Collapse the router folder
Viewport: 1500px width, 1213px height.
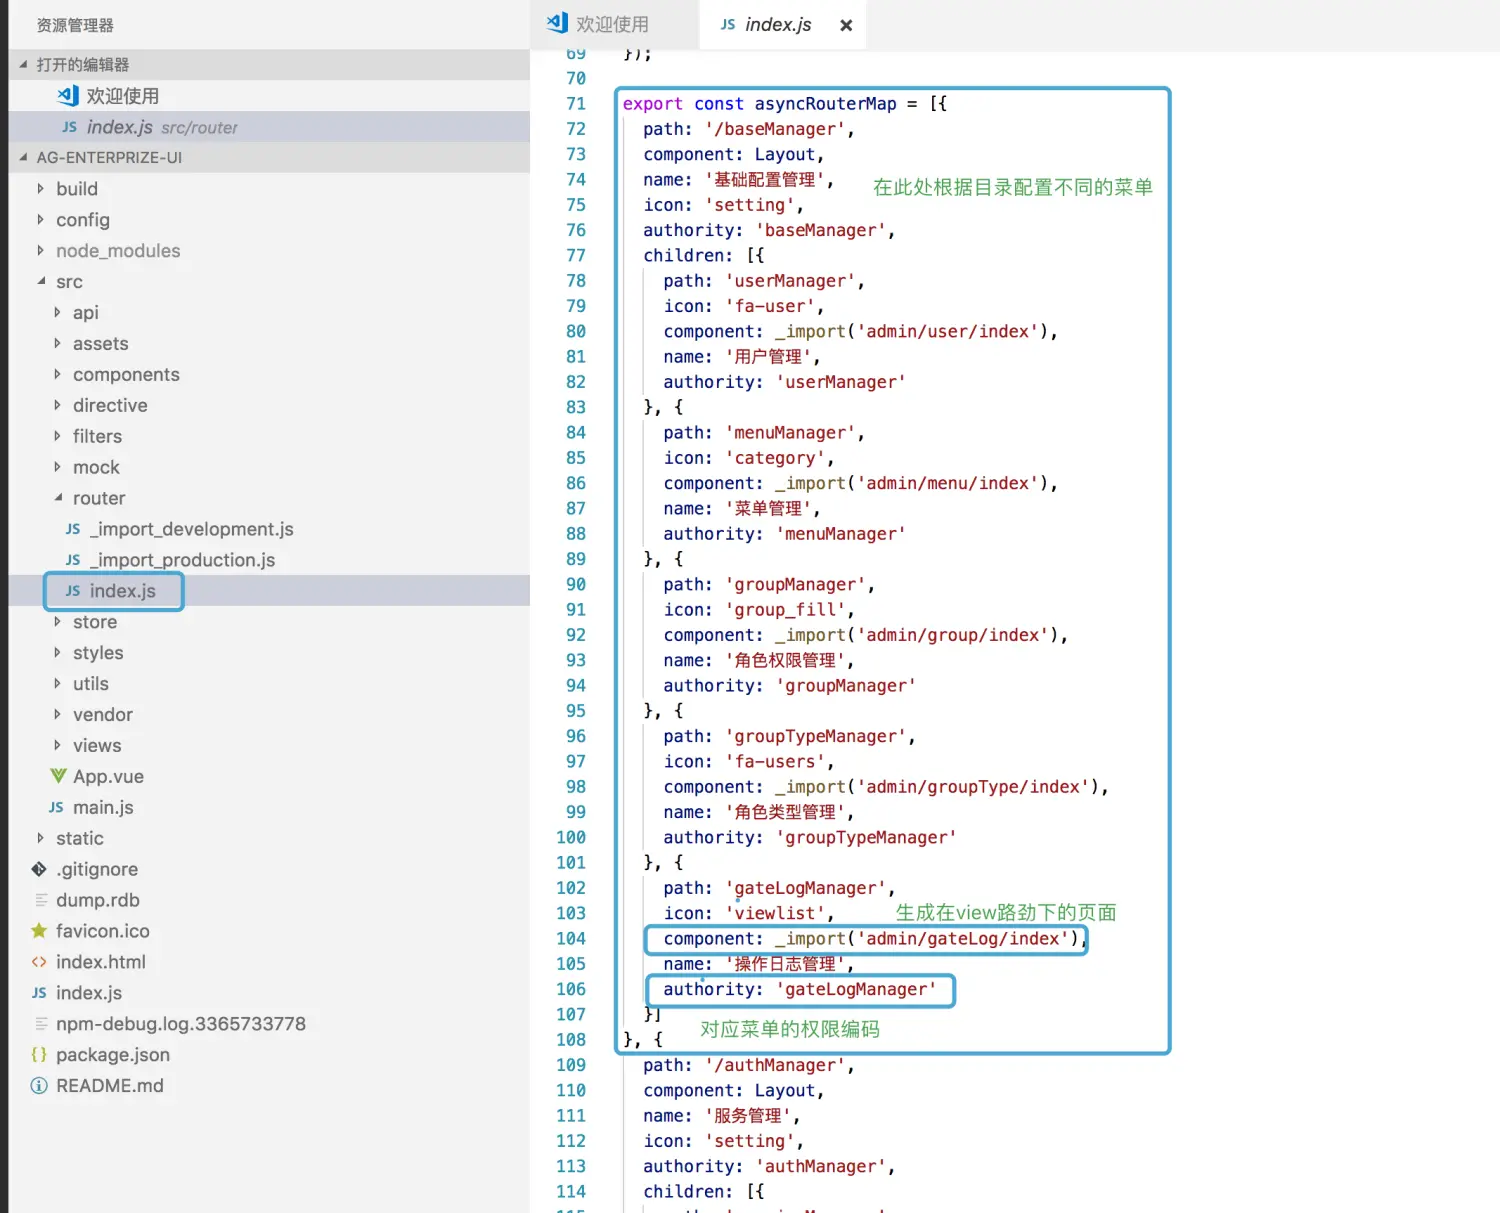point(58,497)
